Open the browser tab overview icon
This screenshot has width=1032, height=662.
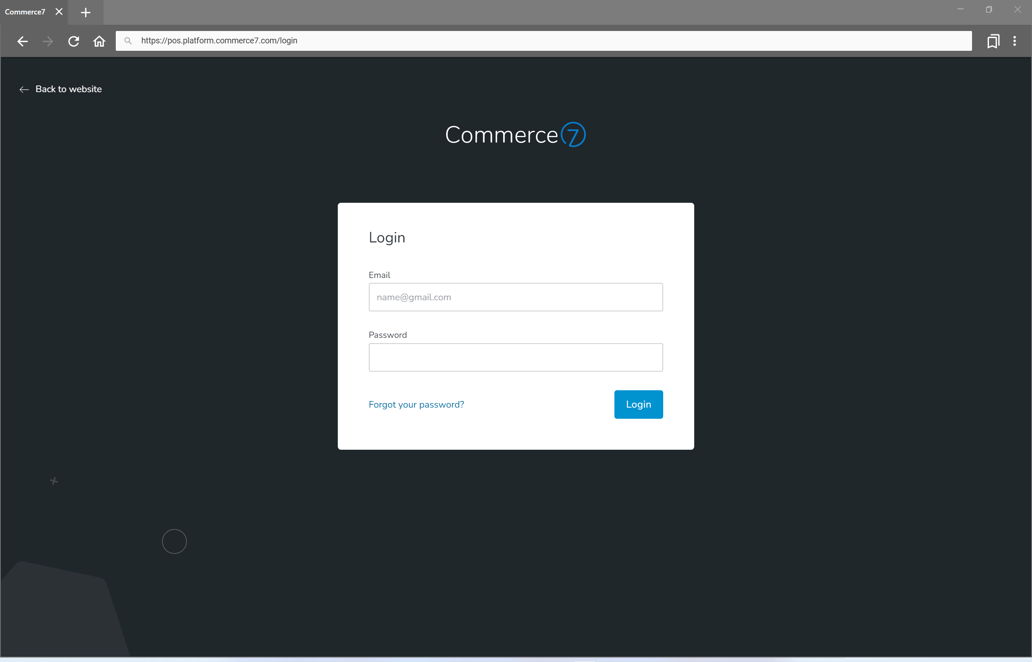point(992,41)
